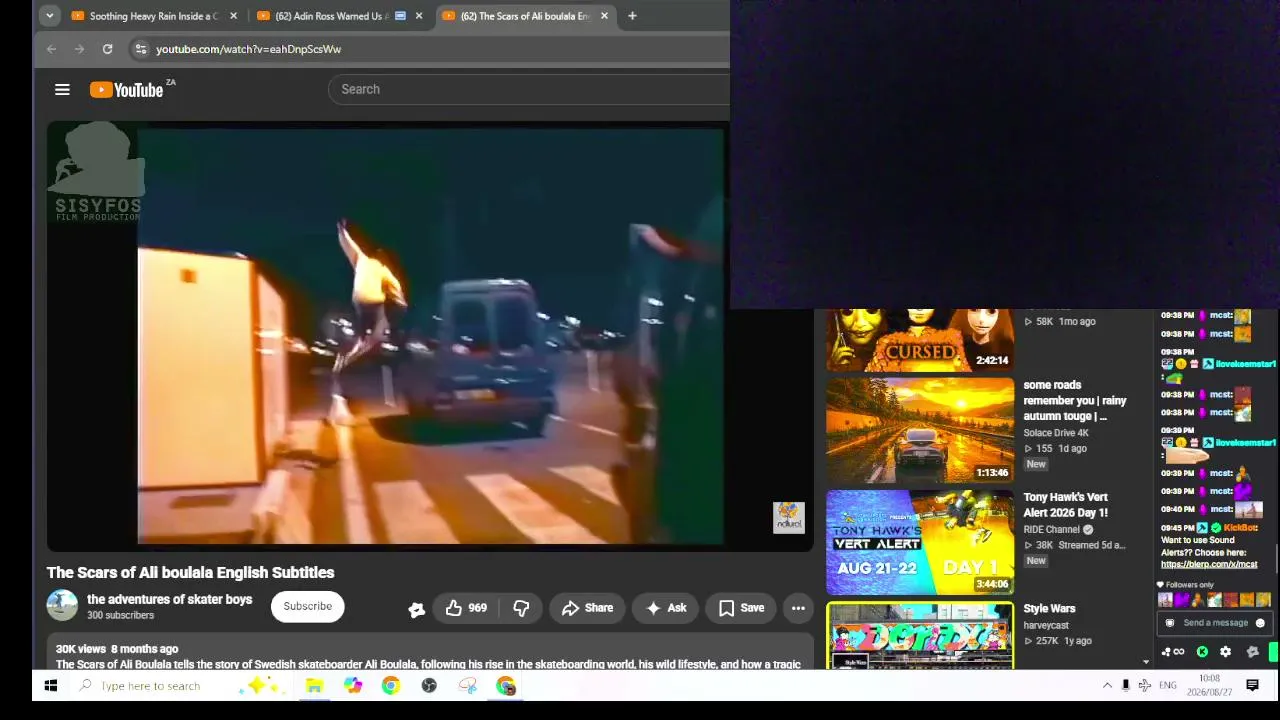Open the Chrome profile icon at taskbar end
1280x720 pixels.
point(506,686)
